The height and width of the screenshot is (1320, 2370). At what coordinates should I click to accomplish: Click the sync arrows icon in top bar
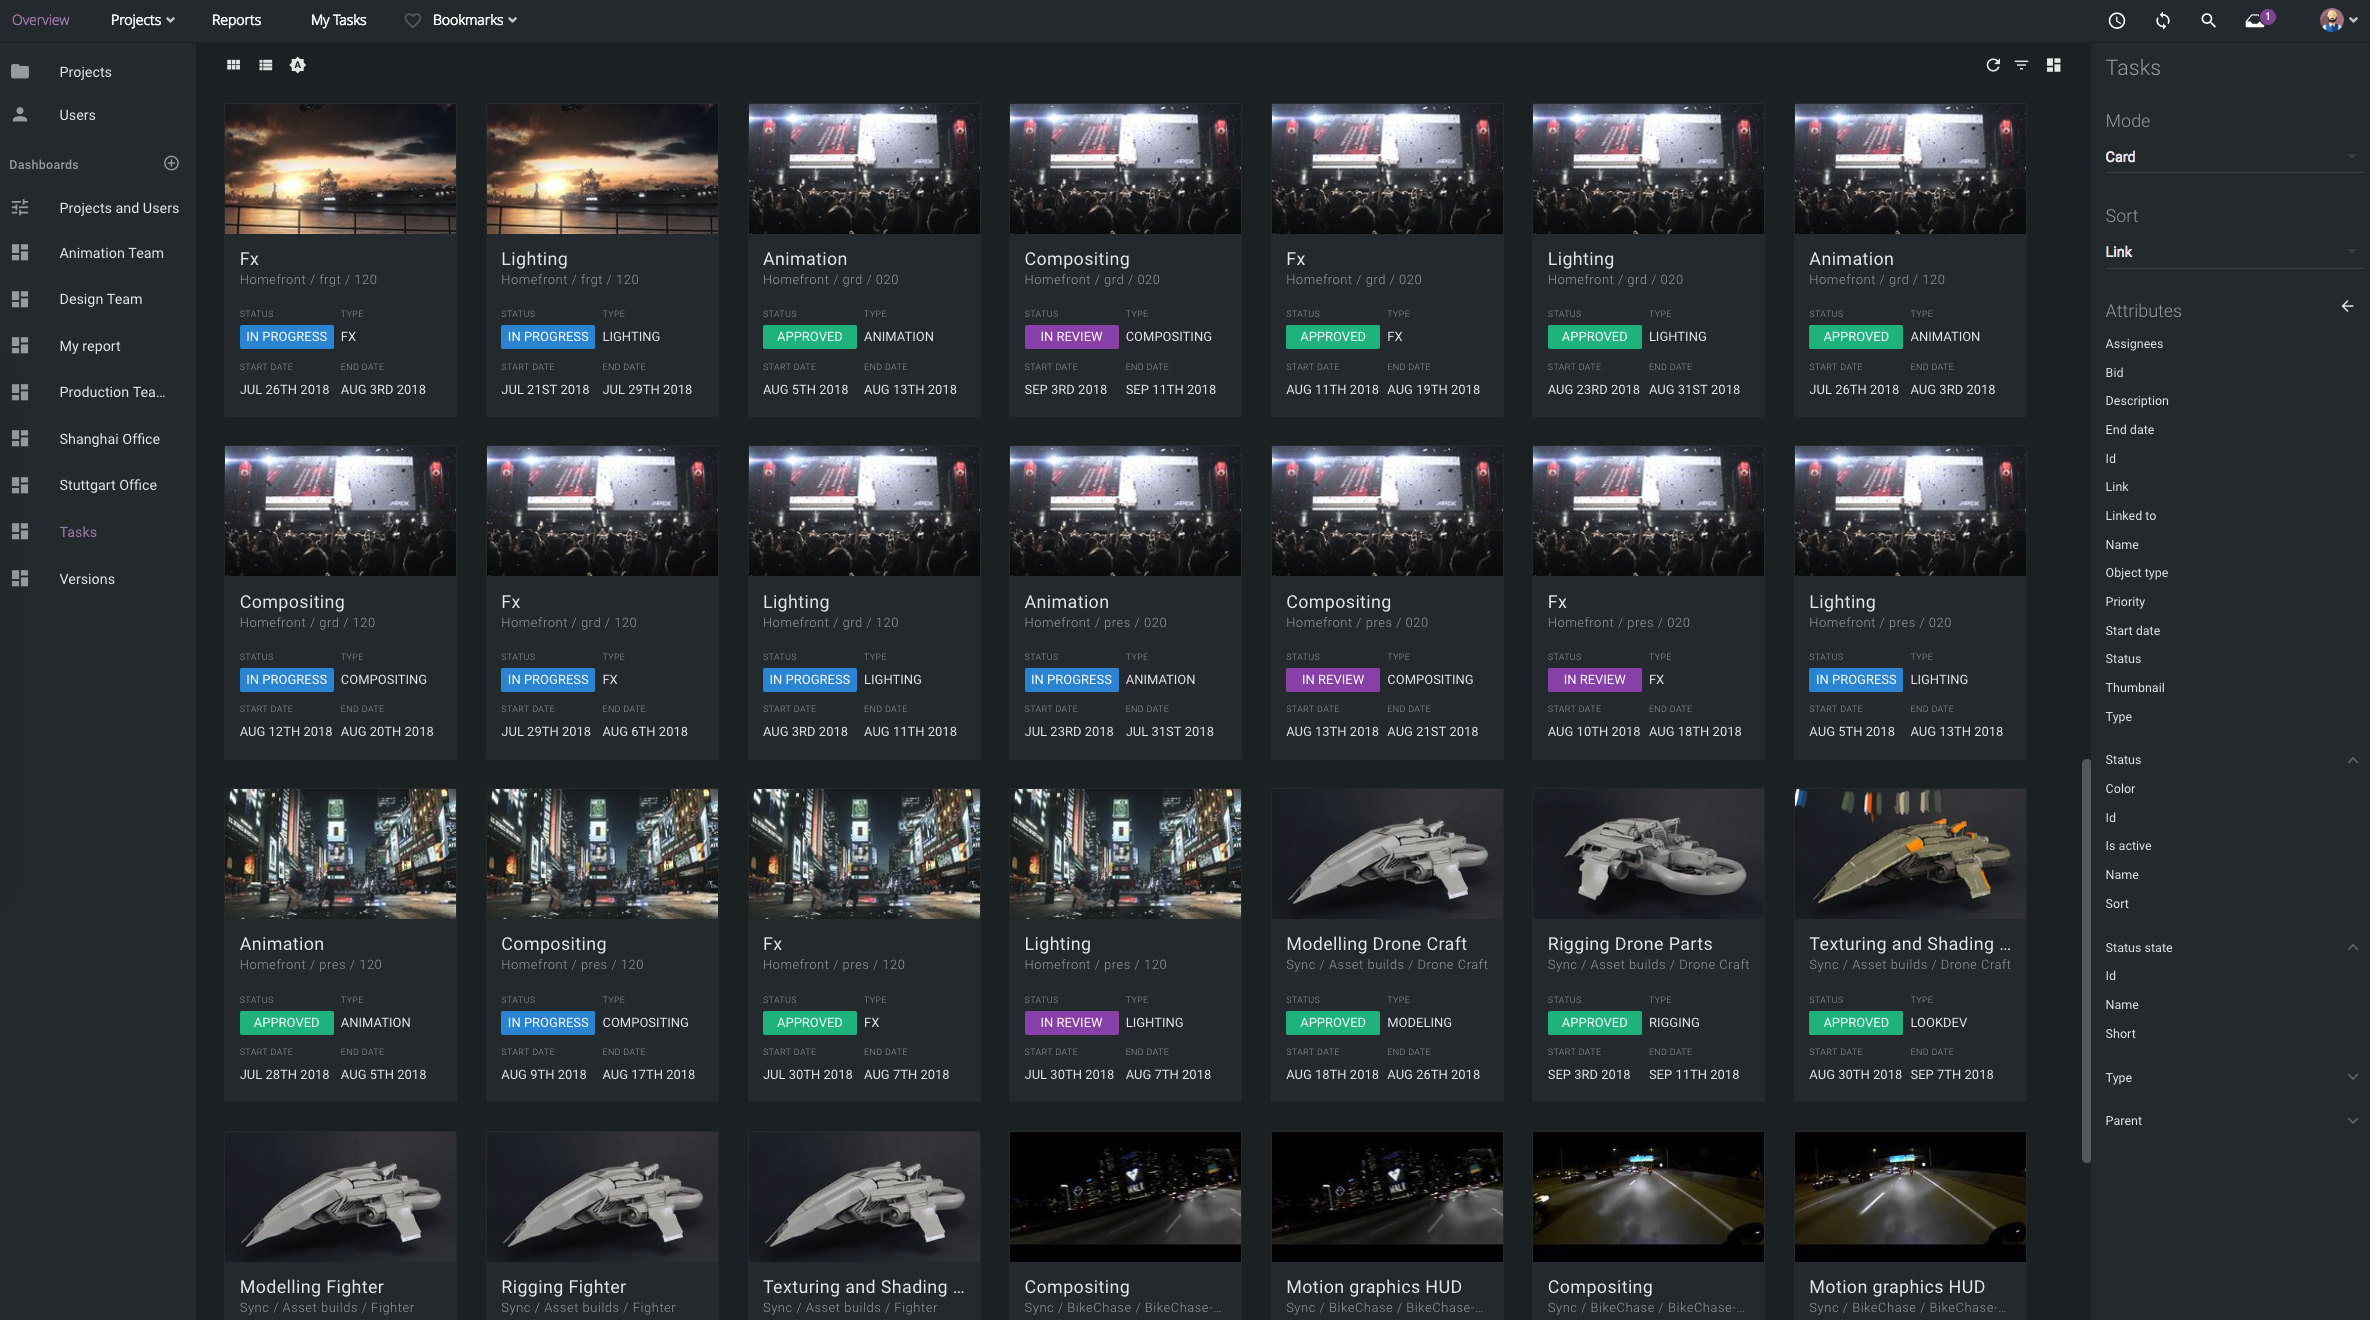point(2163,20)
